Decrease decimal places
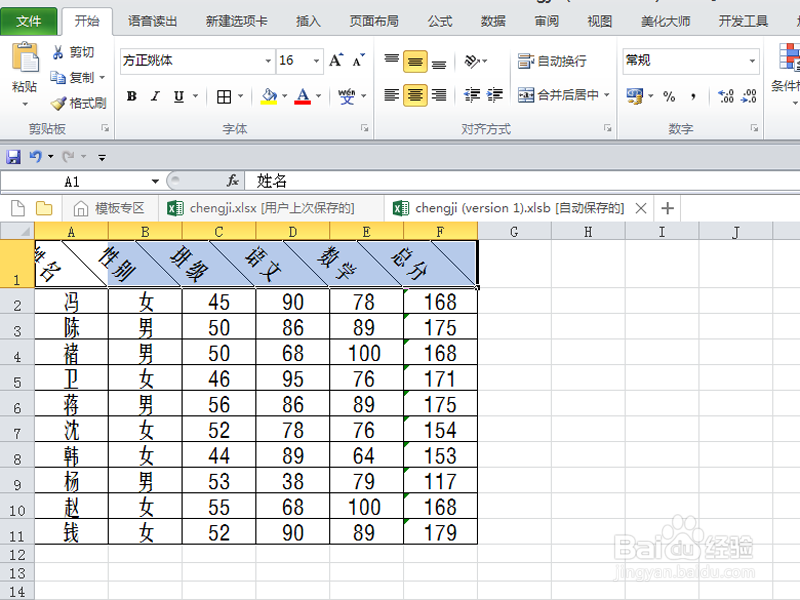 tap(749, 96)
